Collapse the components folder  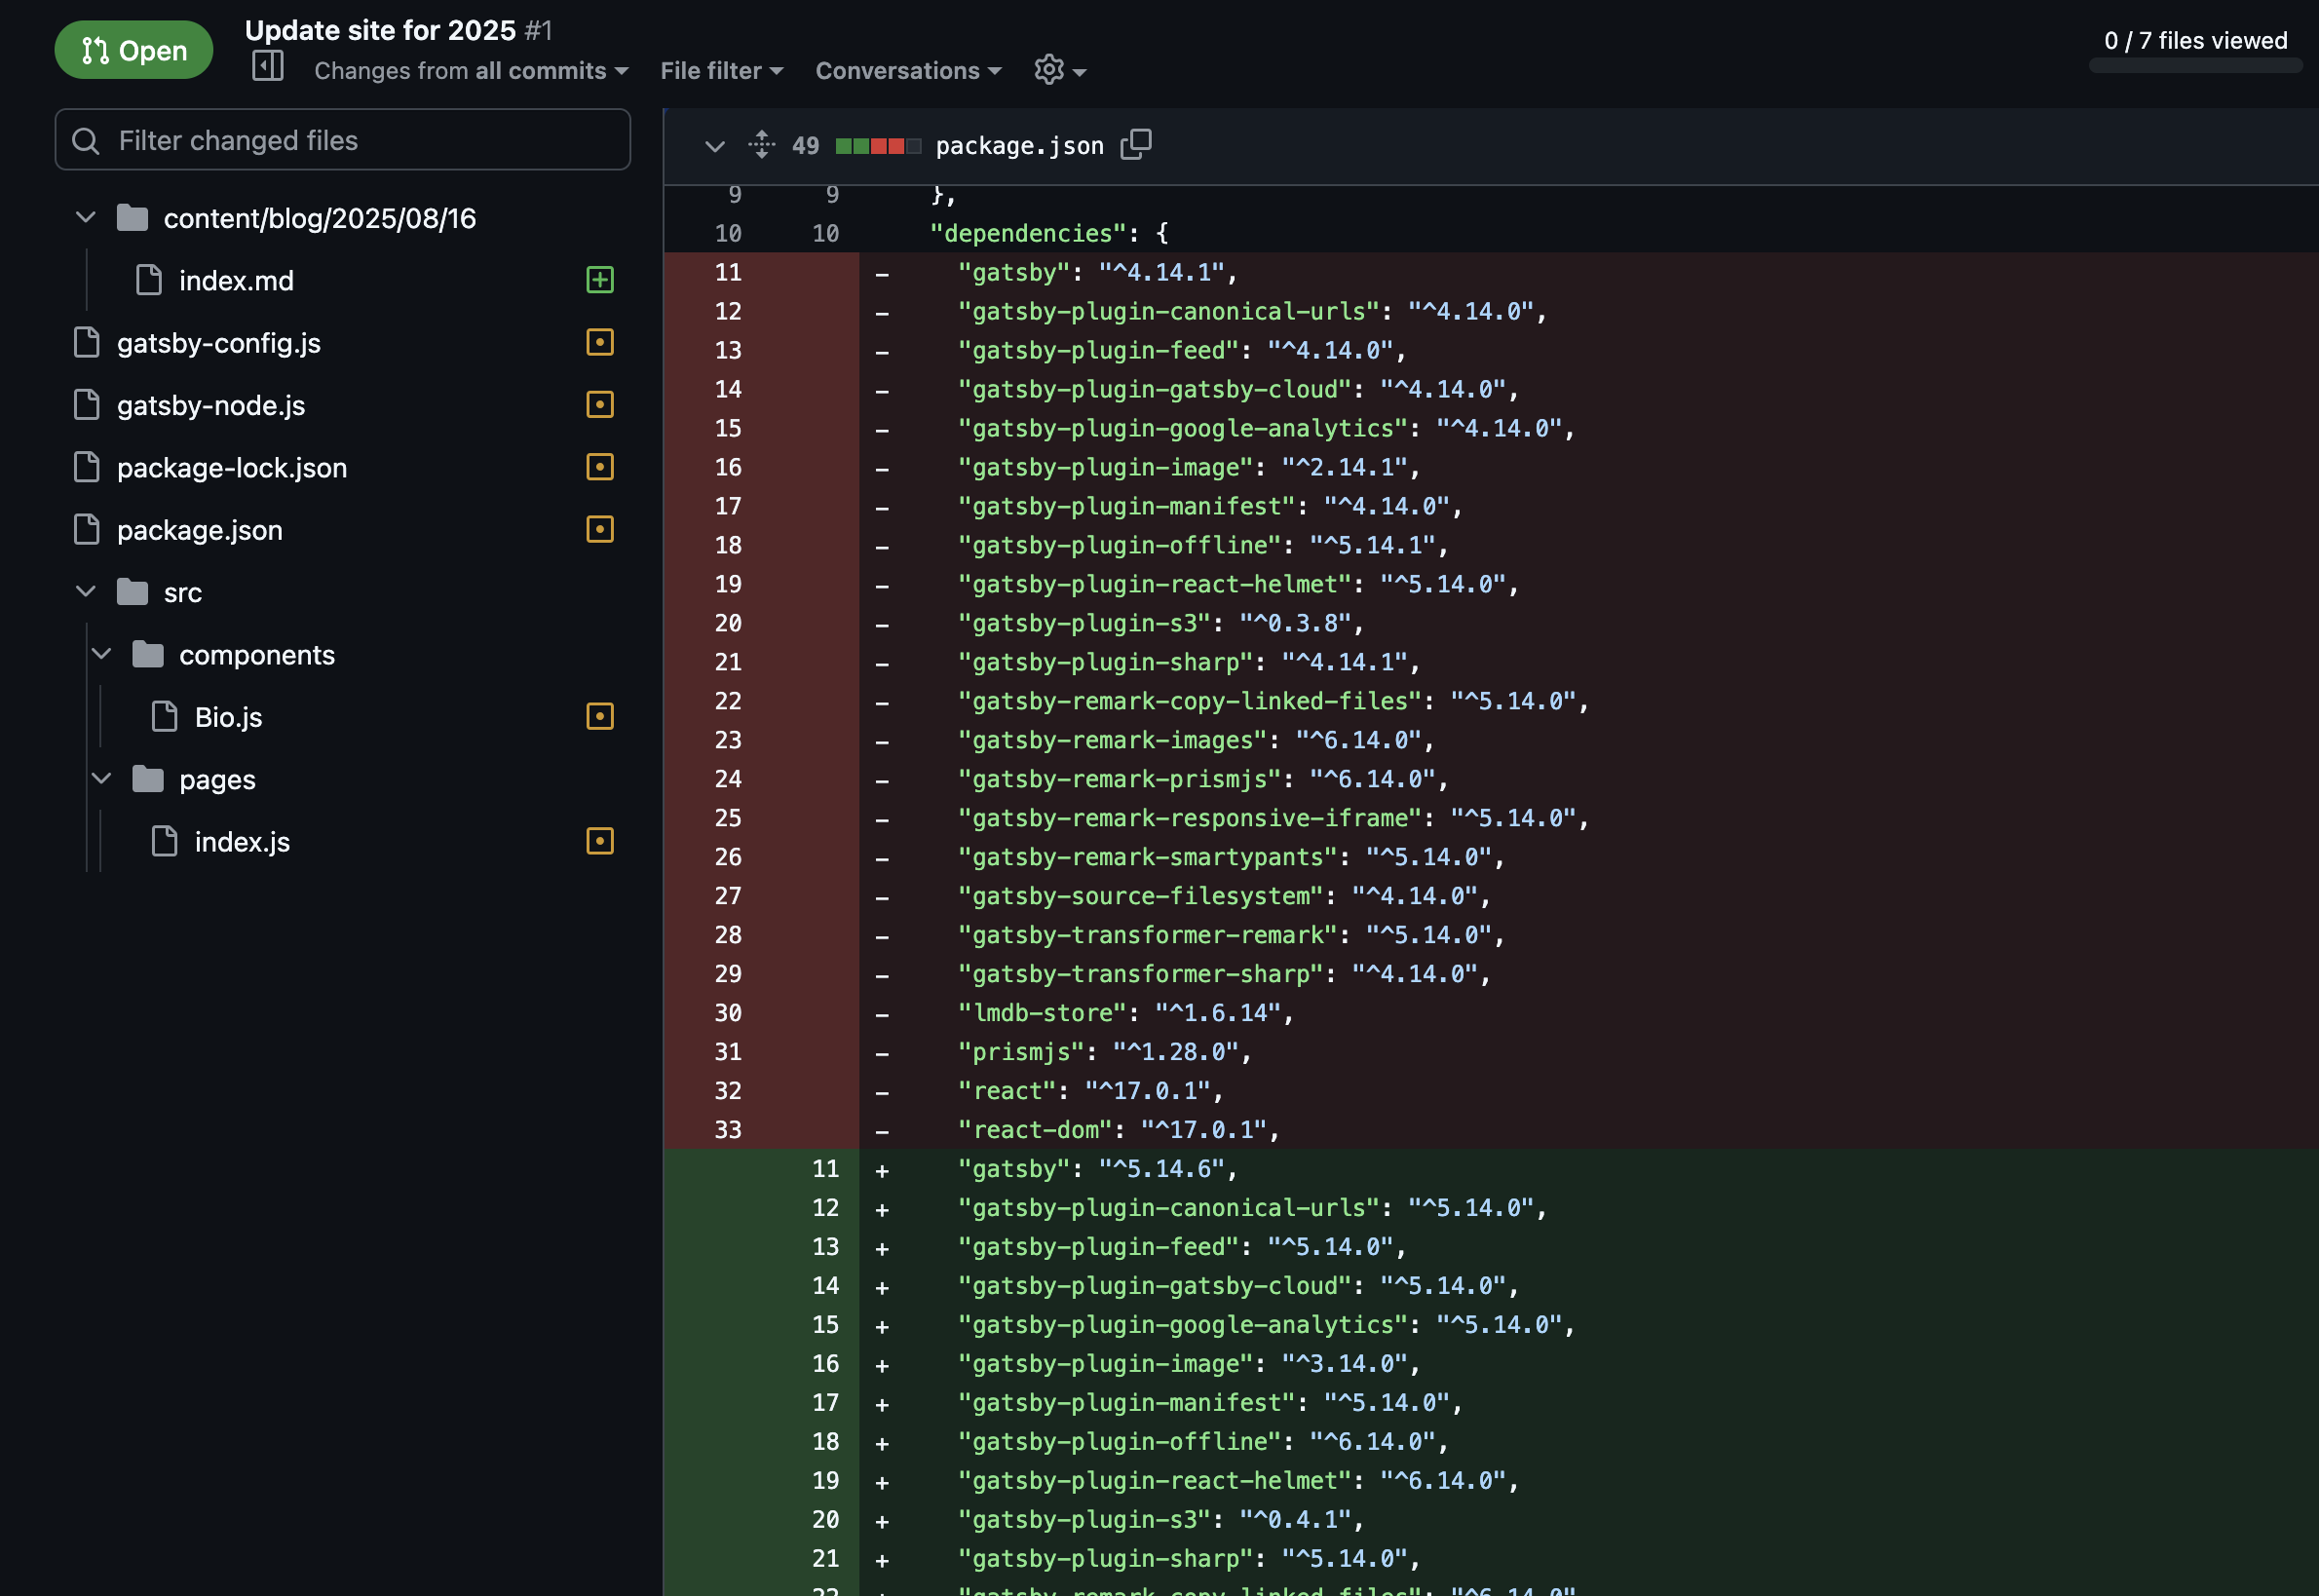click(x=102, y=654)
